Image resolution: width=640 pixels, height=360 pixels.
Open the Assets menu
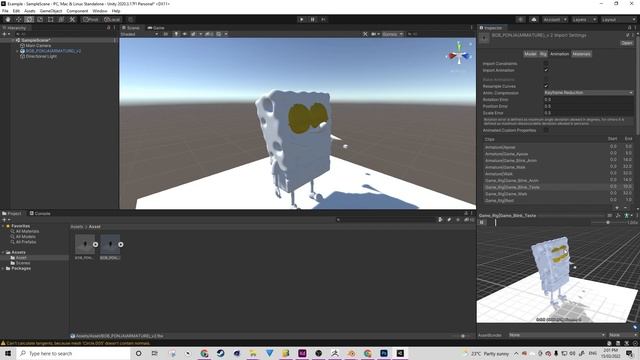30,11
